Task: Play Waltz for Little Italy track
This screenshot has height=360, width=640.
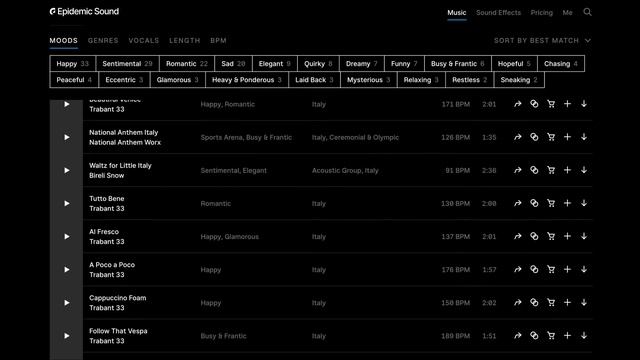Action: click(67, 170)
